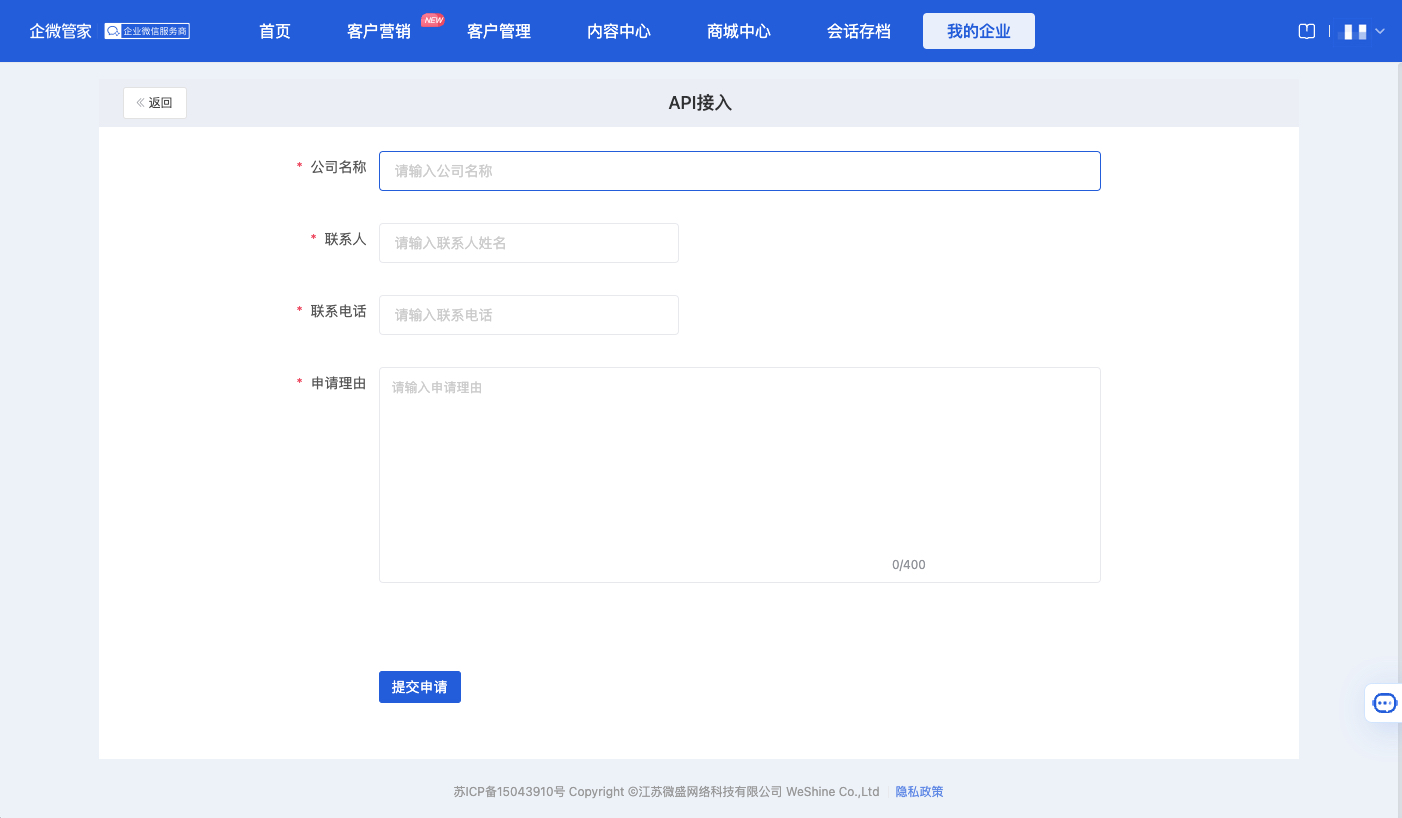1402x818 pixels.
Task: Click the 企业微信服务商 badge next to logo
Action: point(147,31)
